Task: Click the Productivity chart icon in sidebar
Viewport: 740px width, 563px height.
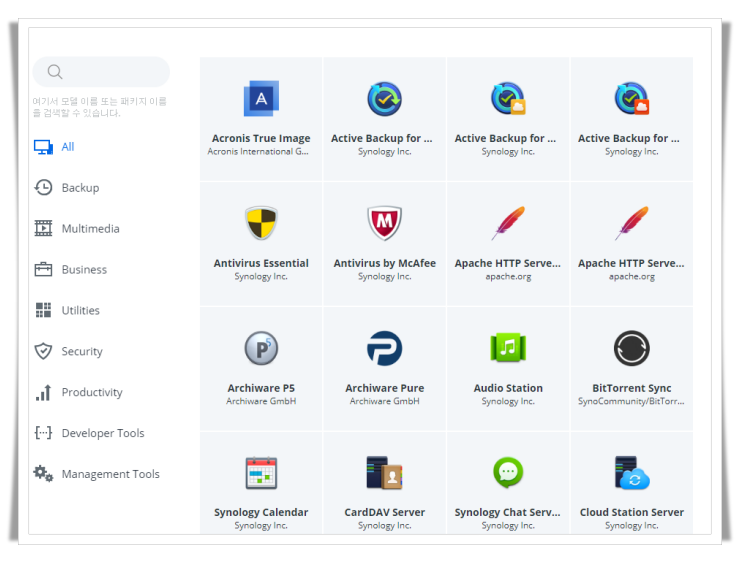Action: 43,392
